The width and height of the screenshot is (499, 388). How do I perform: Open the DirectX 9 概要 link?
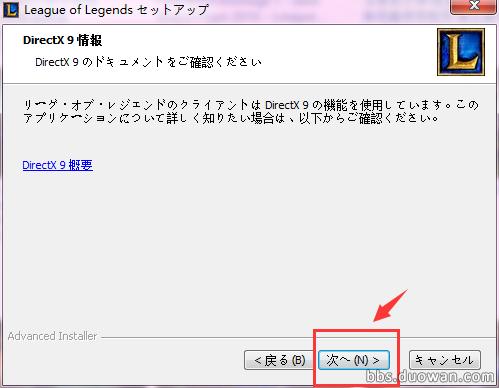[57, 165]
